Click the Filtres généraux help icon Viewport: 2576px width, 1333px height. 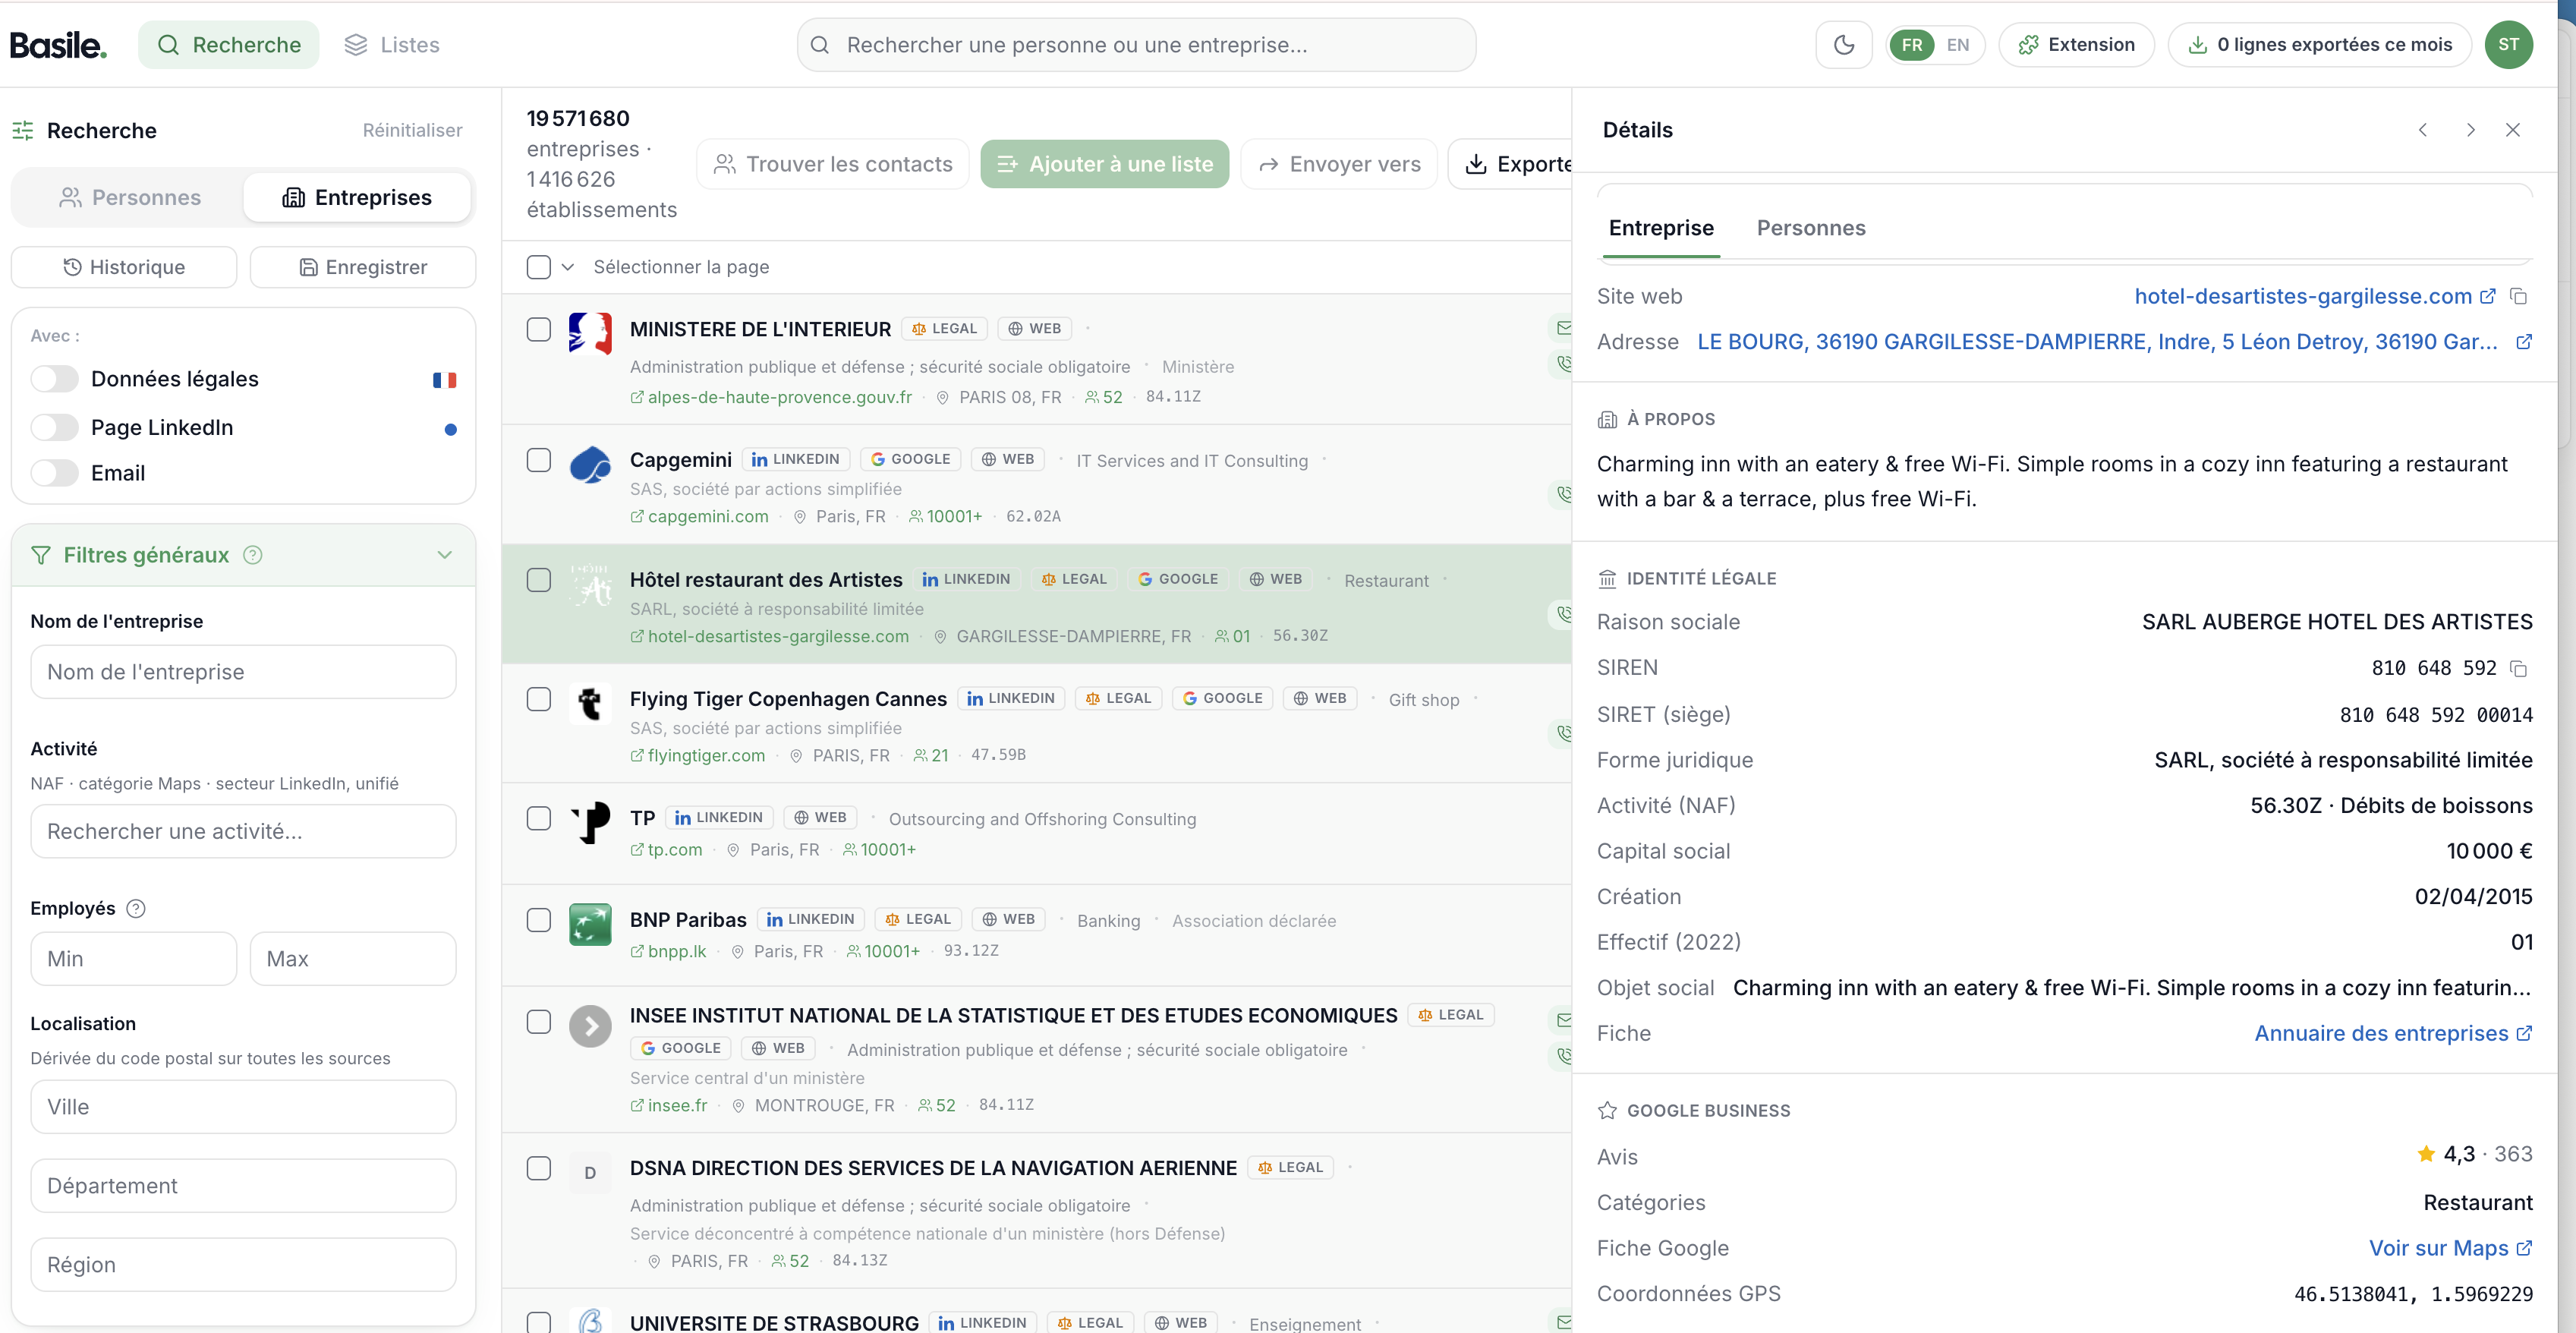(253, 555)
